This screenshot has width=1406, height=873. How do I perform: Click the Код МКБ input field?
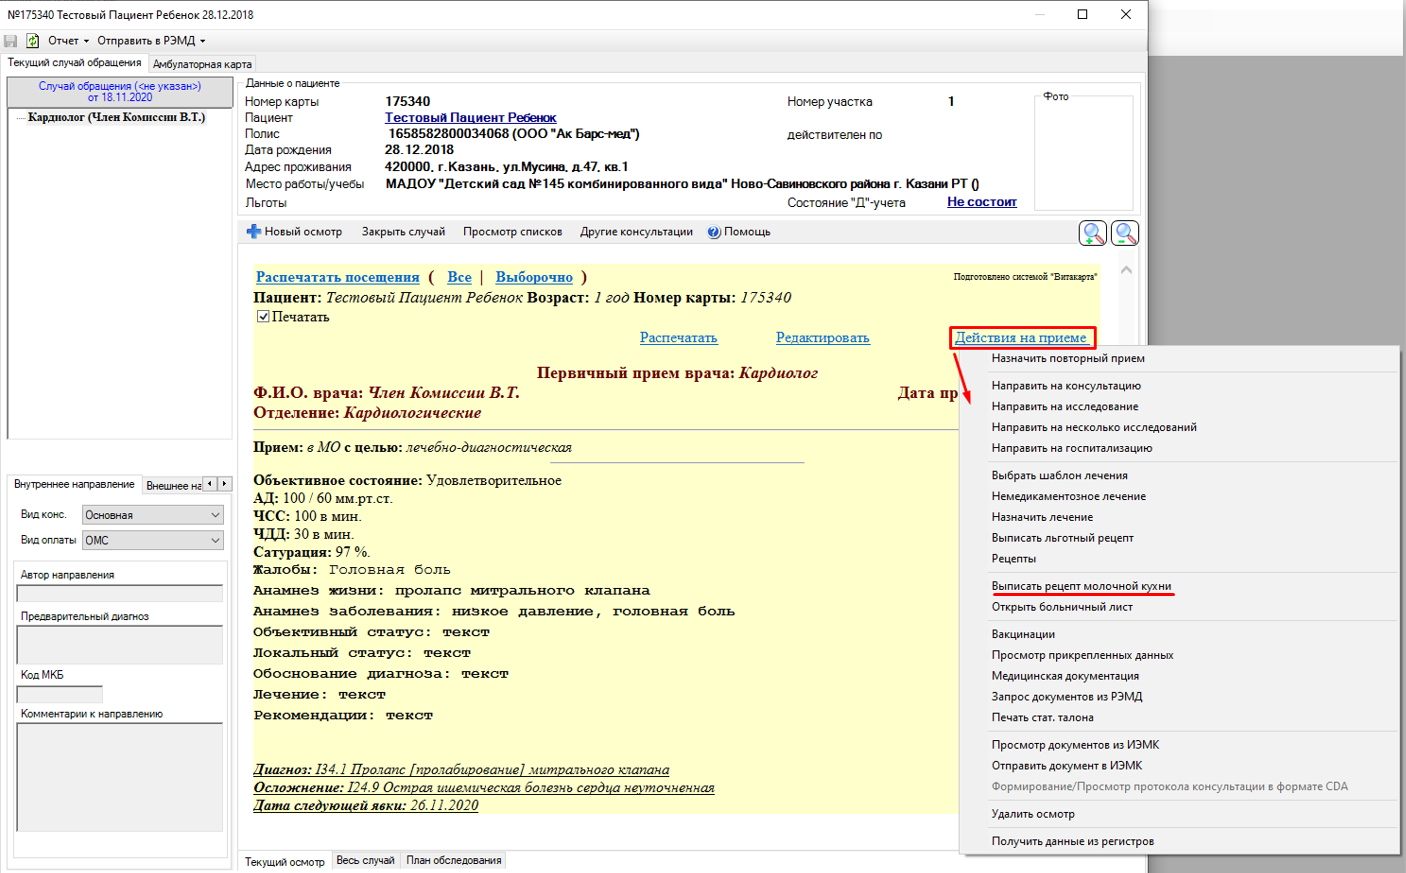tap(60, 694)
